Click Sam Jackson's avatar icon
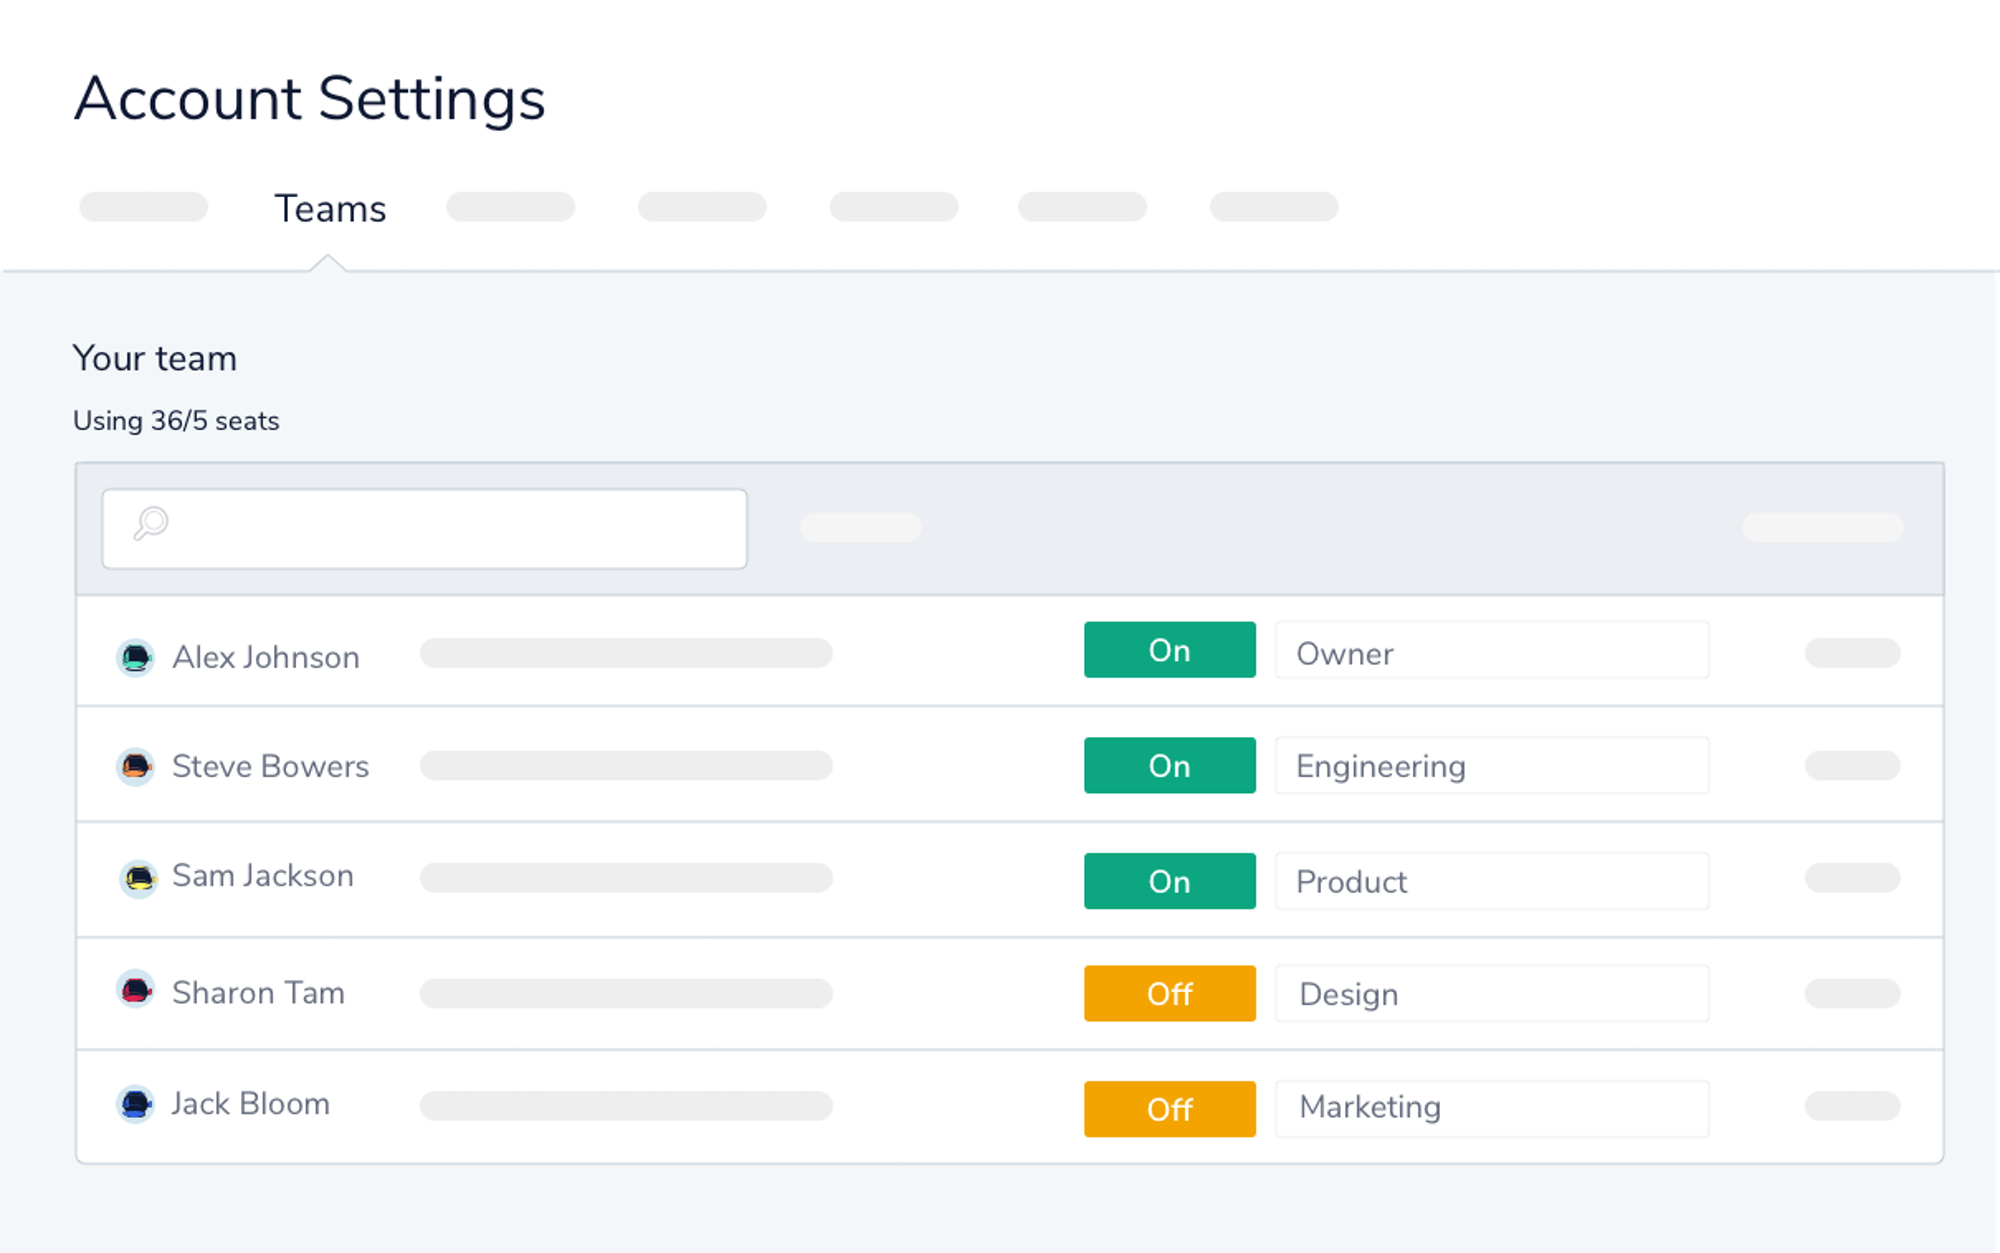The width and height of the screenshot is (2000, 1253). tap(139, 878)
